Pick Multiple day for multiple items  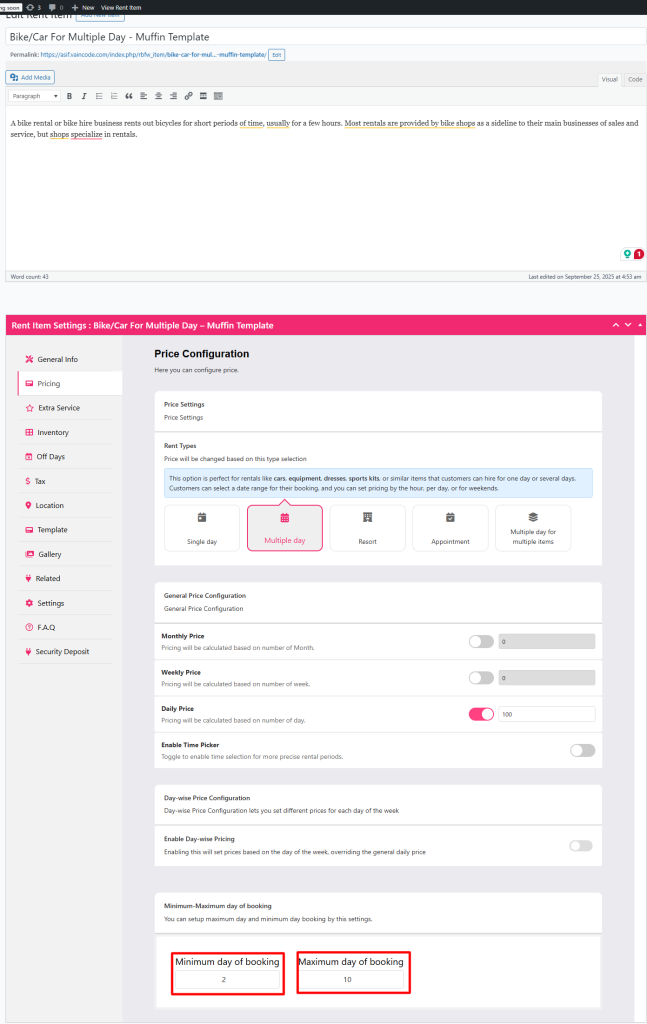pyautogui.click(x=532, y=527)
